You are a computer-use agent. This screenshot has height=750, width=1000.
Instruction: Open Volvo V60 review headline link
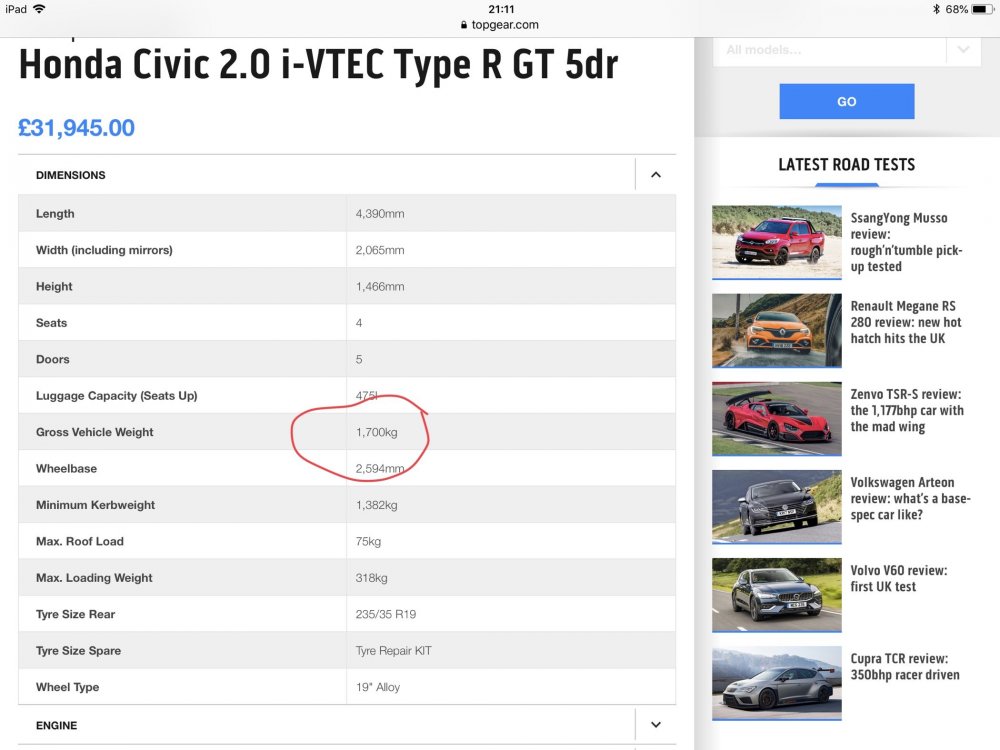click(x=899, y=578)
